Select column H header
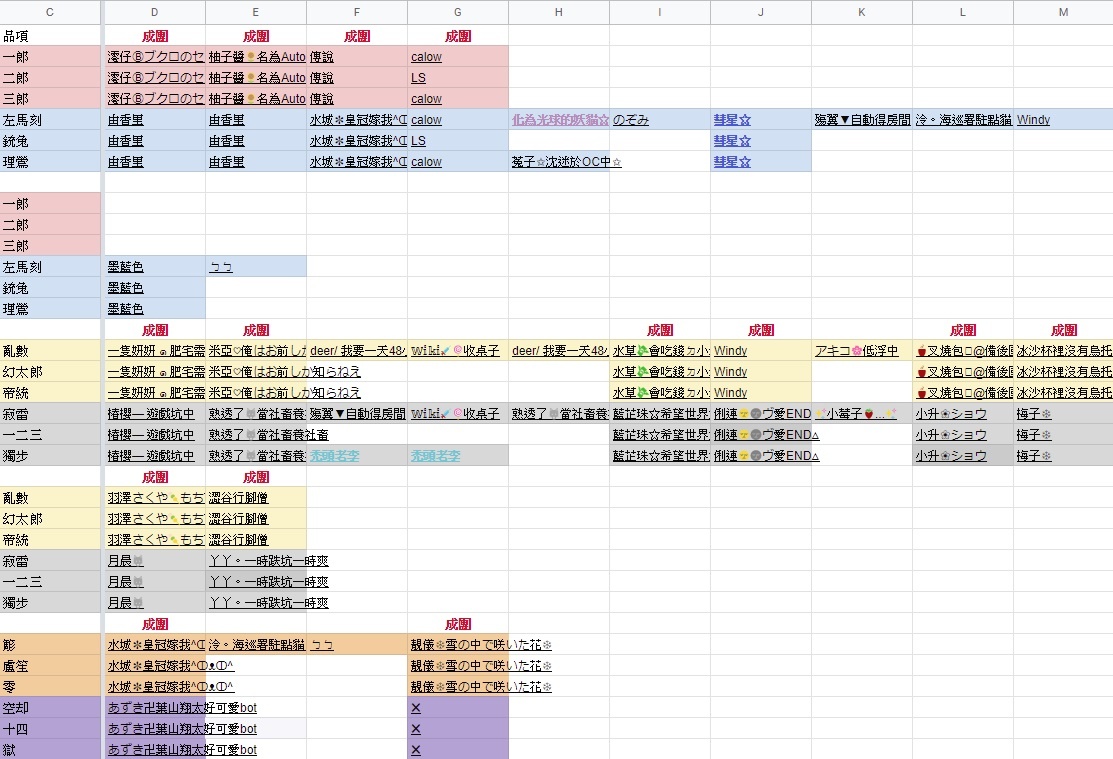1113x759 pixels. pos(559,12)
